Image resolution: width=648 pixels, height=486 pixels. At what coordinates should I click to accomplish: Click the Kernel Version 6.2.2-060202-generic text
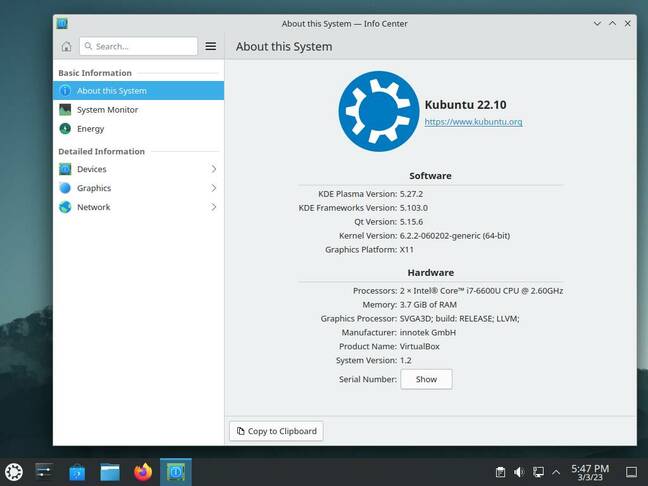455,236
